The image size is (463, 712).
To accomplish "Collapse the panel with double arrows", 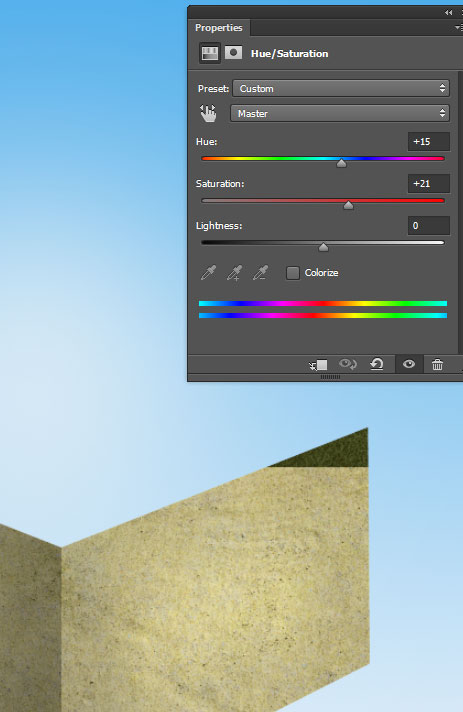I will [448, 13].
